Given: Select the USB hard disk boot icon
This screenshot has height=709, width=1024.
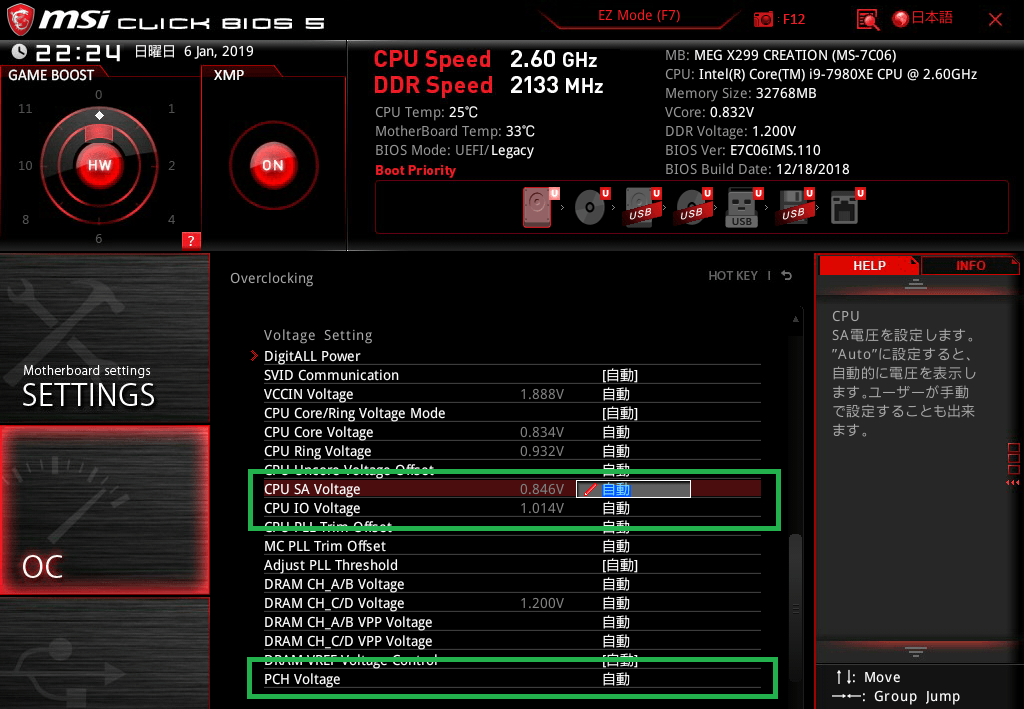Looking at the screenshot, I should coord(641,207).
